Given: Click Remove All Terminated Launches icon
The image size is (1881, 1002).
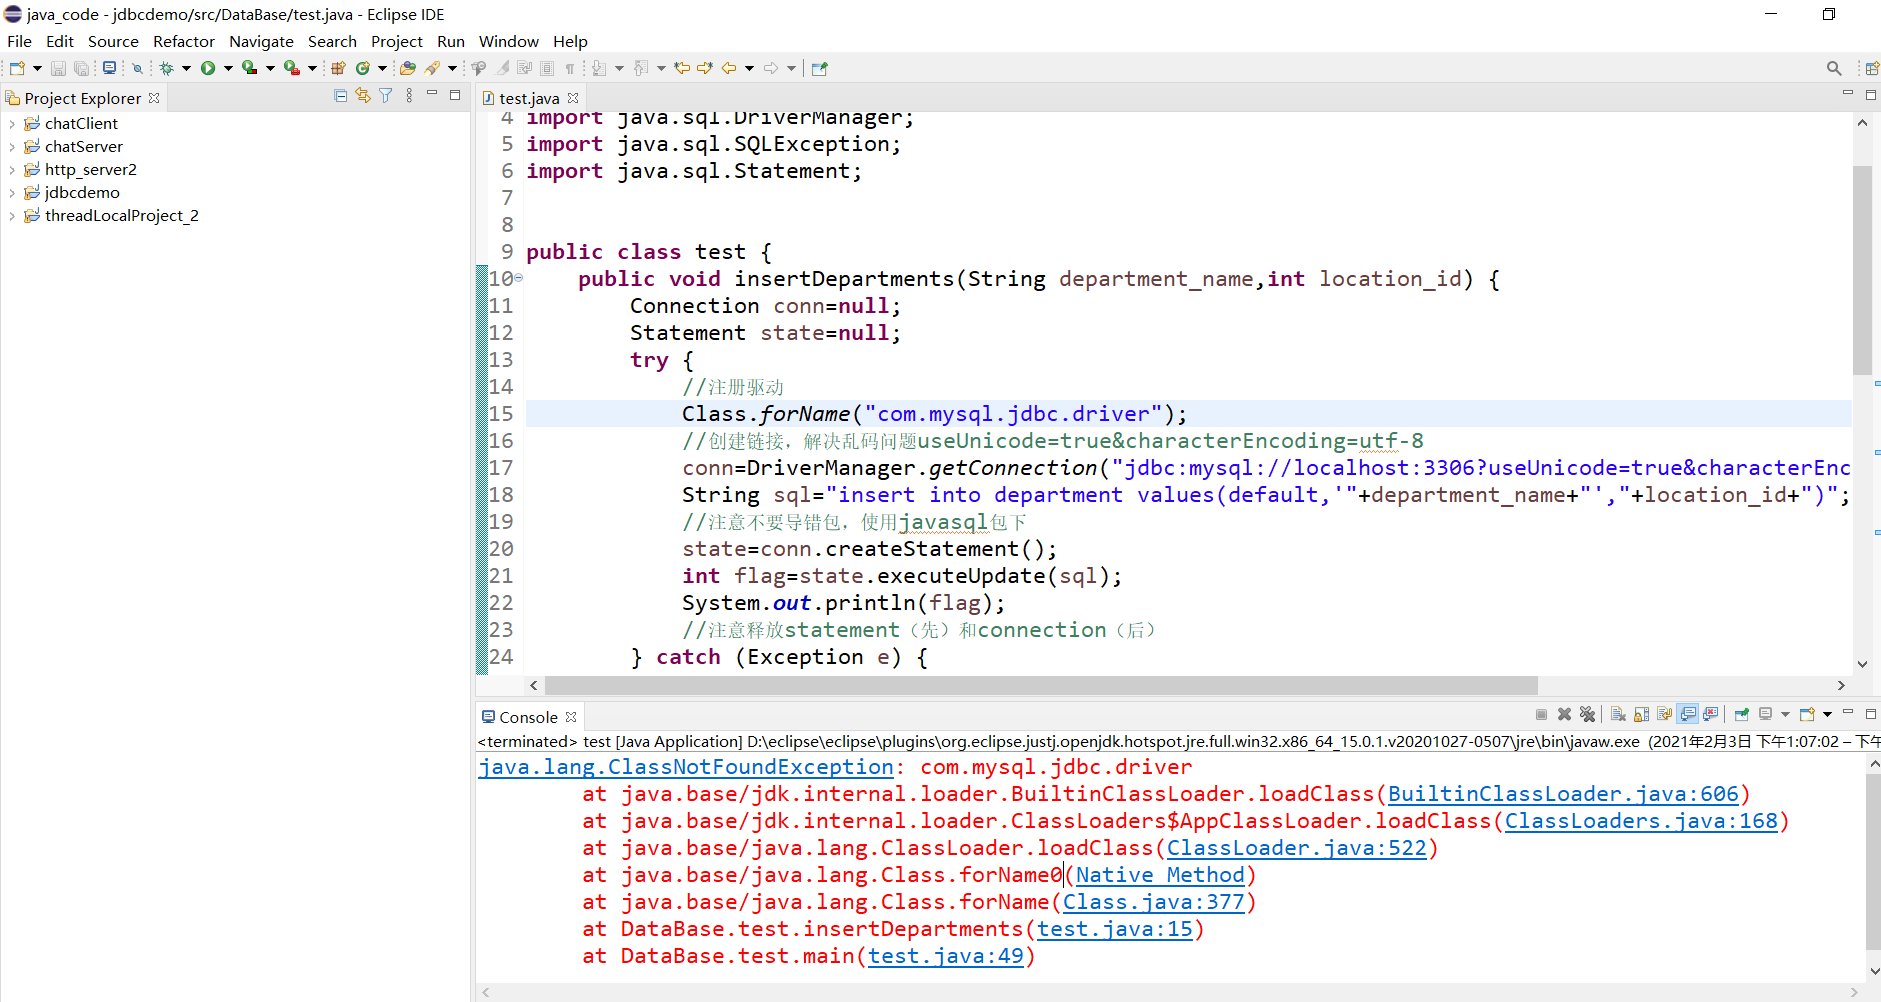Looking at the screenshot, I should click(x=1587, y=714).
